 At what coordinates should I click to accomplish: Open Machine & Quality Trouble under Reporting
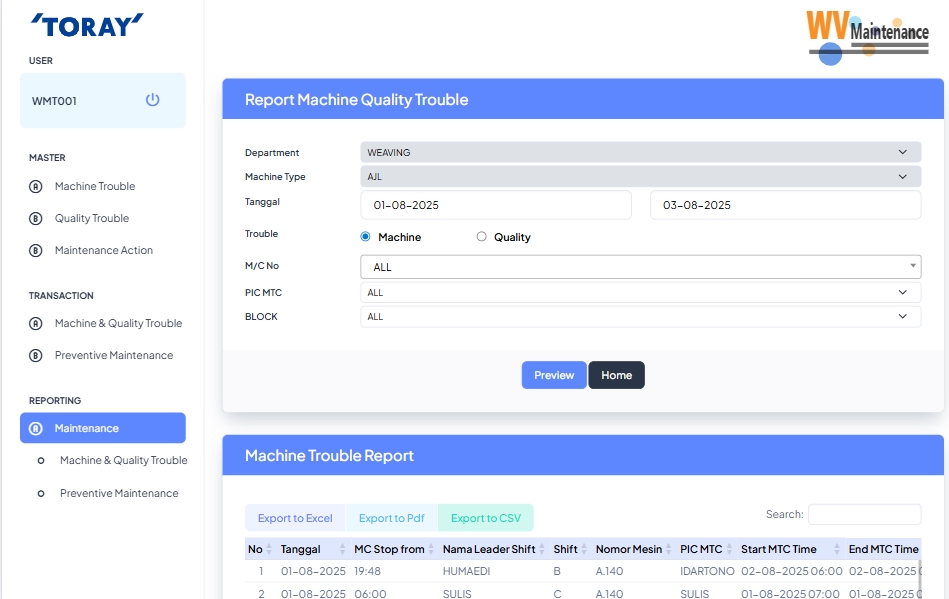(x=123, y=460)
